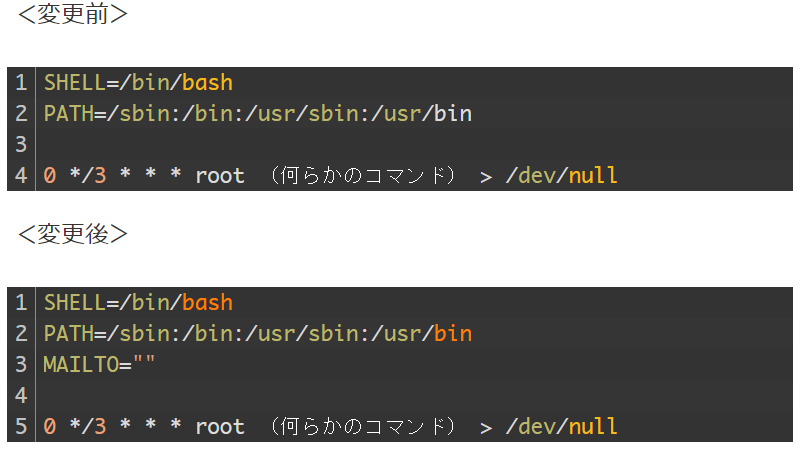This screenshot has height=453, width=811.
Task: Click the word root in the 変更後 cron line
Action: point(219,427)
